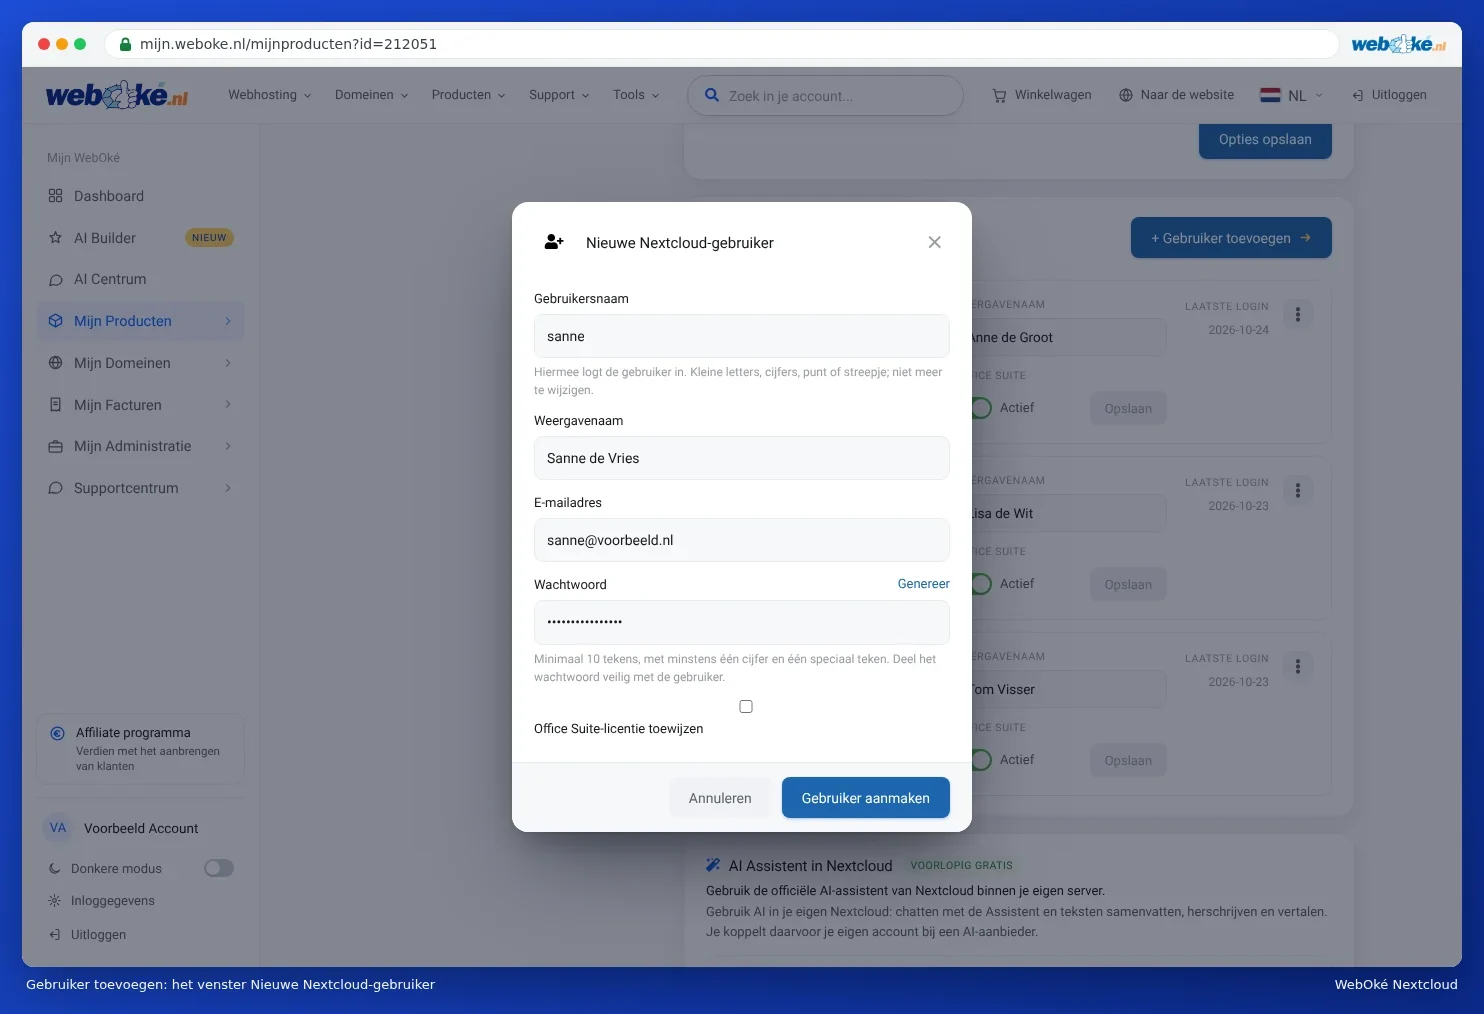Tick the Office Suite-licentie toewijzen checkbox
Screen dimensions: 1484x1014
click(x=746, y=707)
